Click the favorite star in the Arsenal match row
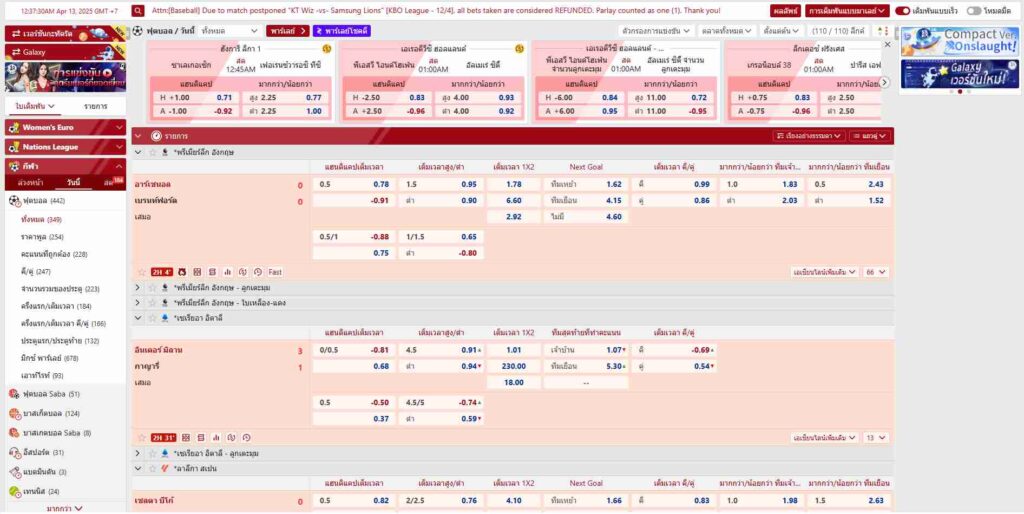1024x514 pixels. pos(141,271)
